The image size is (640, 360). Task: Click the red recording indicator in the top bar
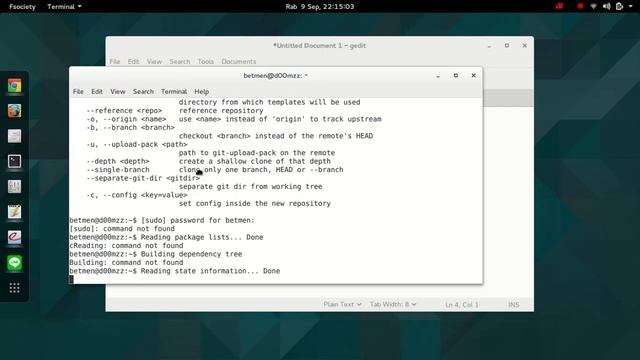(x=580, y=7)
